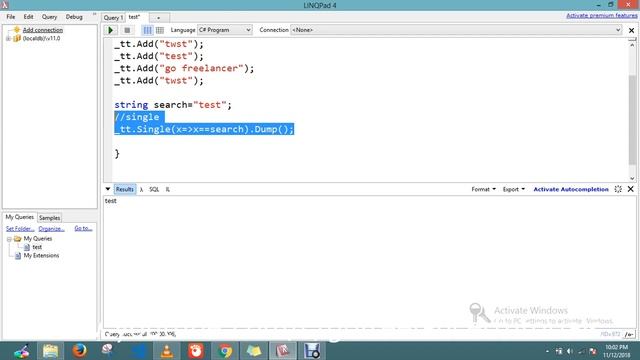Open File Explorer from taskbar
Screen dimensions: 640x360
(x=50, y=351)
